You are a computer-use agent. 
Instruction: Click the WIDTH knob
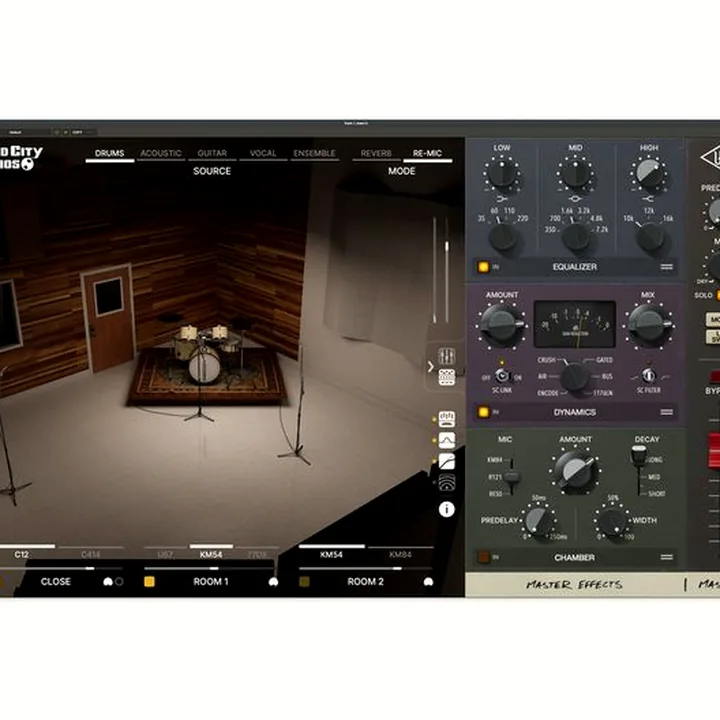coord(612,523)
